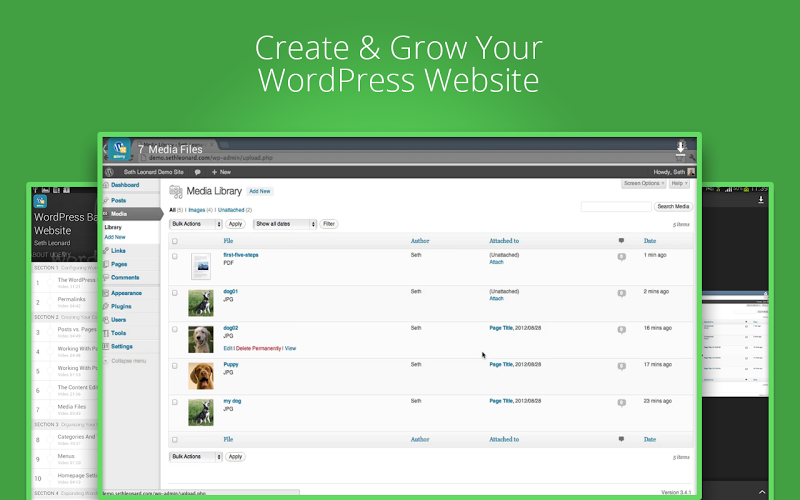Click the Media Library heading icon
Viewport: 800px width, 500px height.
176,192
